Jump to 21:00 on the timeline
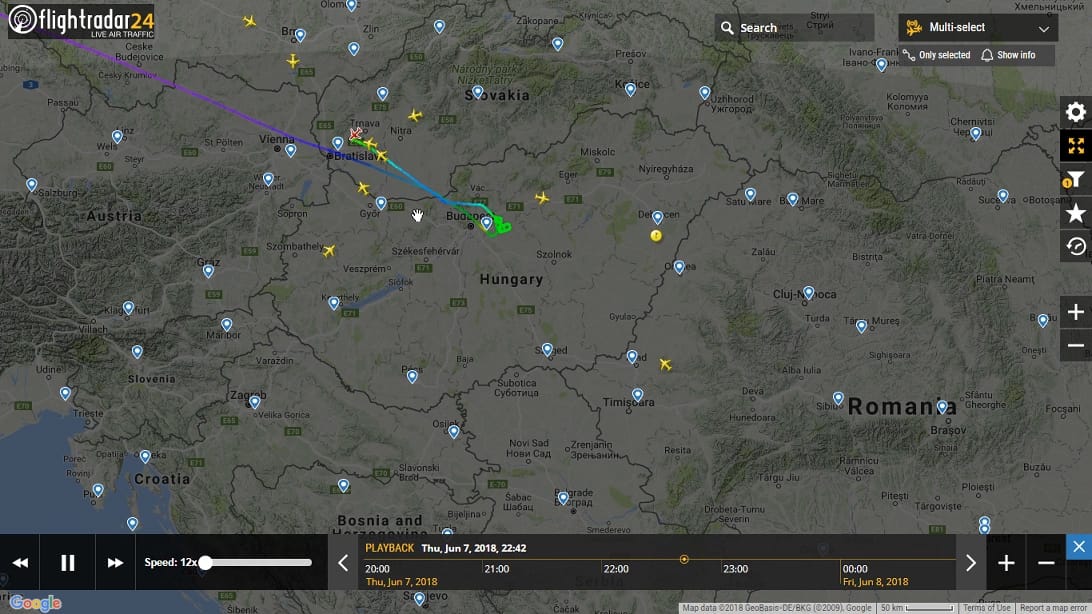 coord(497,569)
